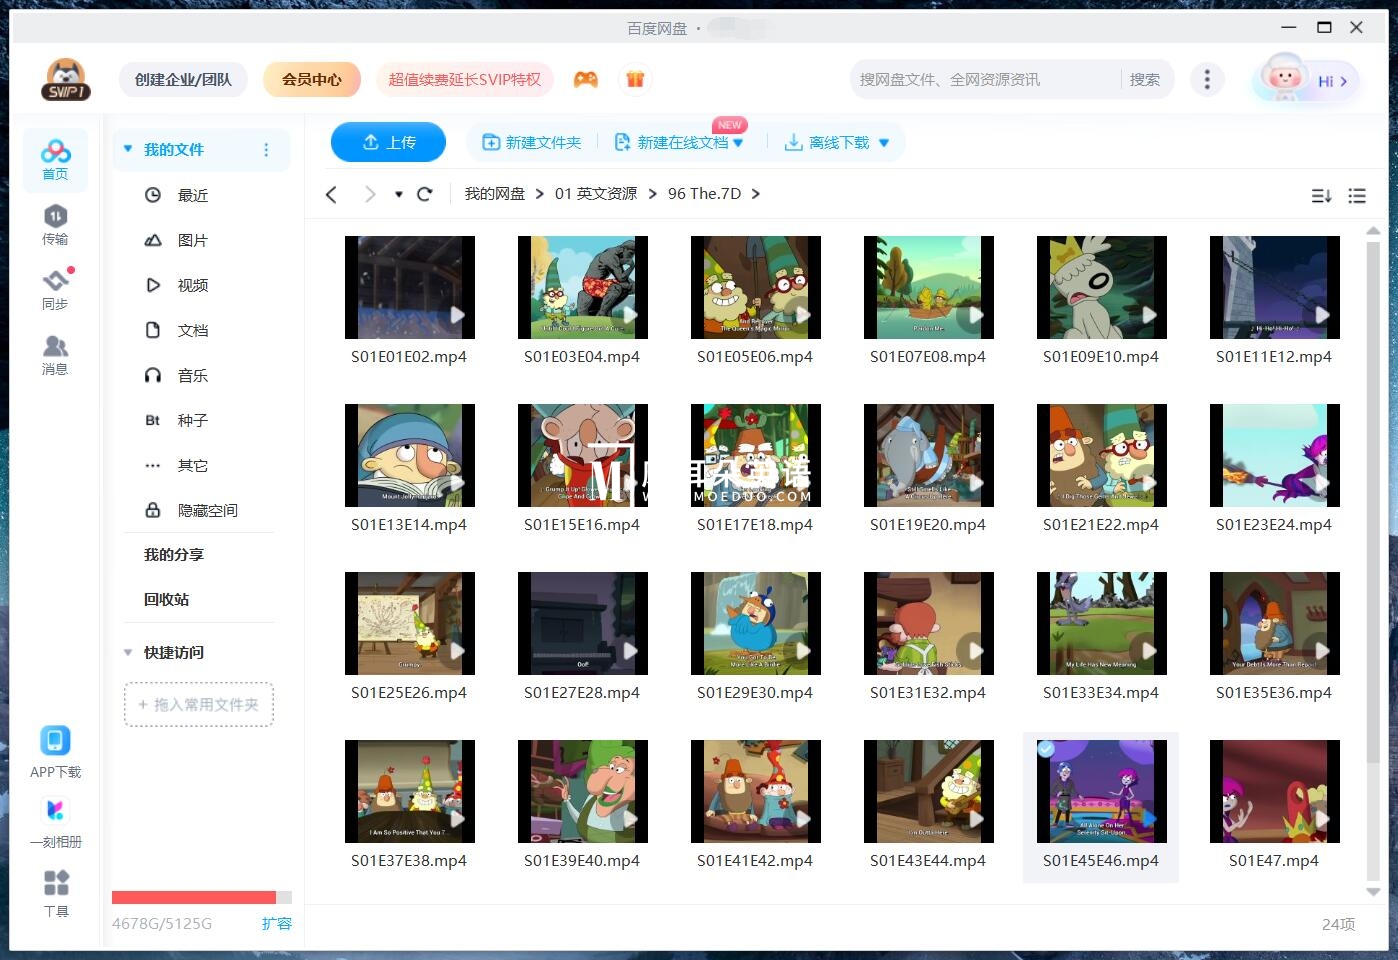Uncheck the selected S01E45E46.mp4 file
The width and height of the screenshot is (1398, 960).
[1044, 750]
